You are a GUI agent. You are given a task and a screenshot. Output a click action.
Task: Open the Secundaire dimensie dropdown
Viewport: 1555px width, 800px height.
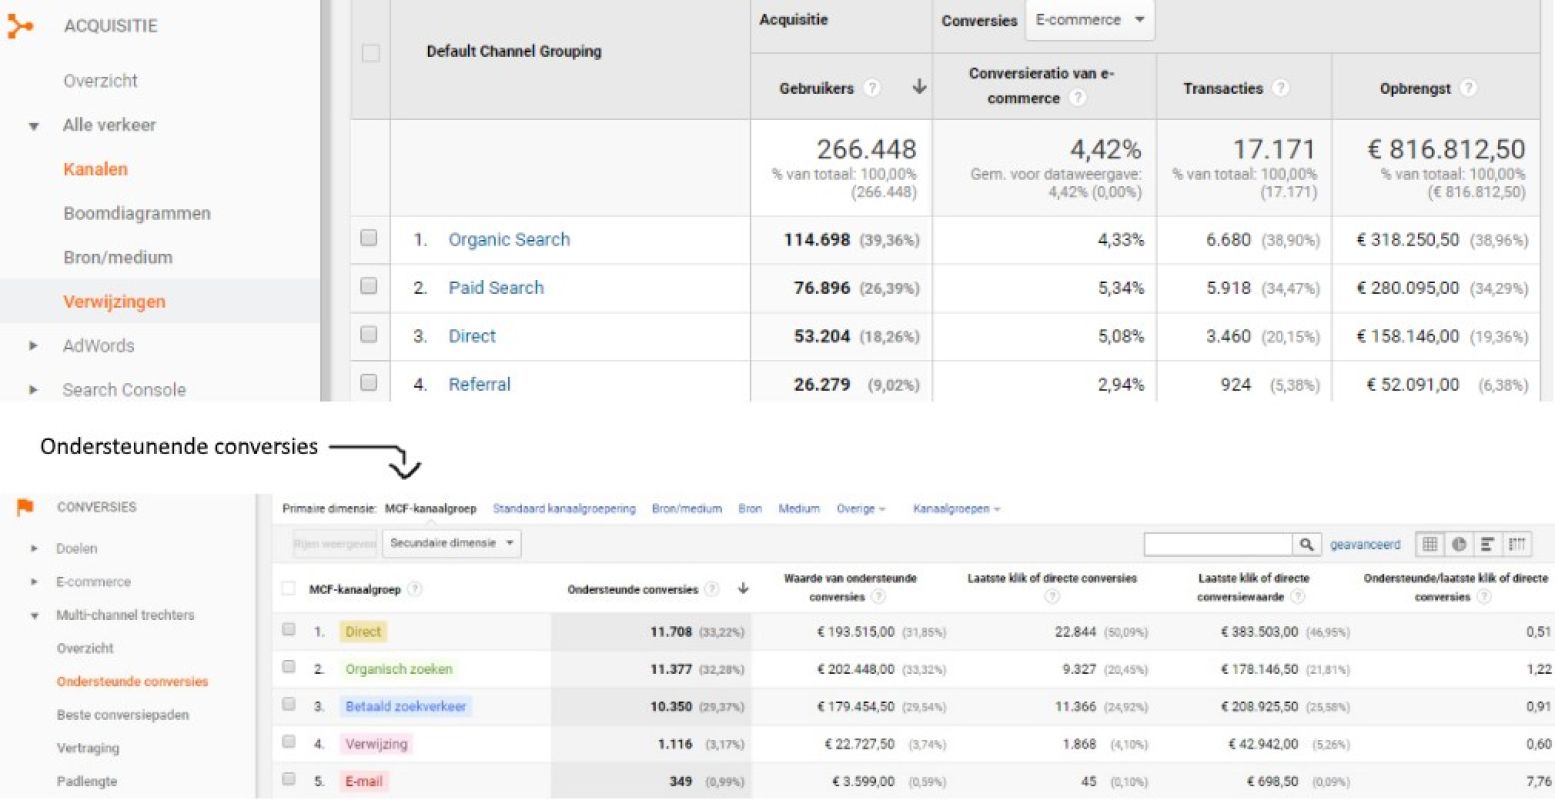(x=452, y=543)
